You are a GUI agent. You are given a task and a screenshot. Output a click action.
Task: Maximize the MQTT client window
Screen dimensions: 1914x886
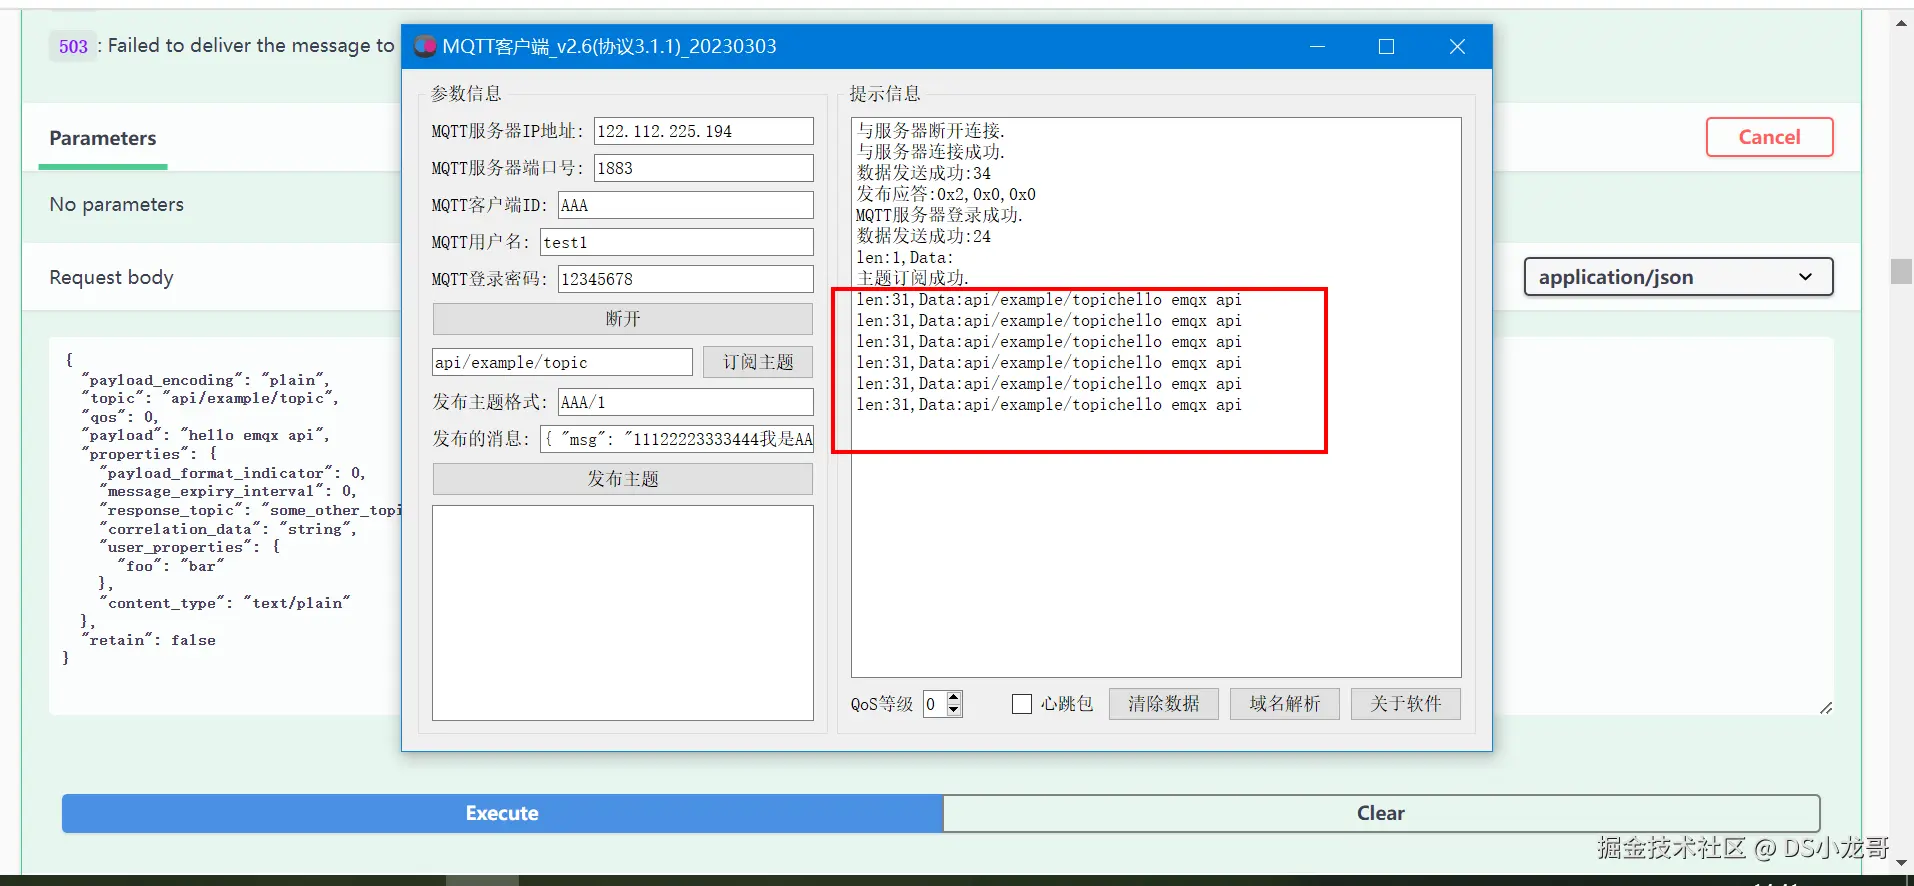[x=1386, y=46]
